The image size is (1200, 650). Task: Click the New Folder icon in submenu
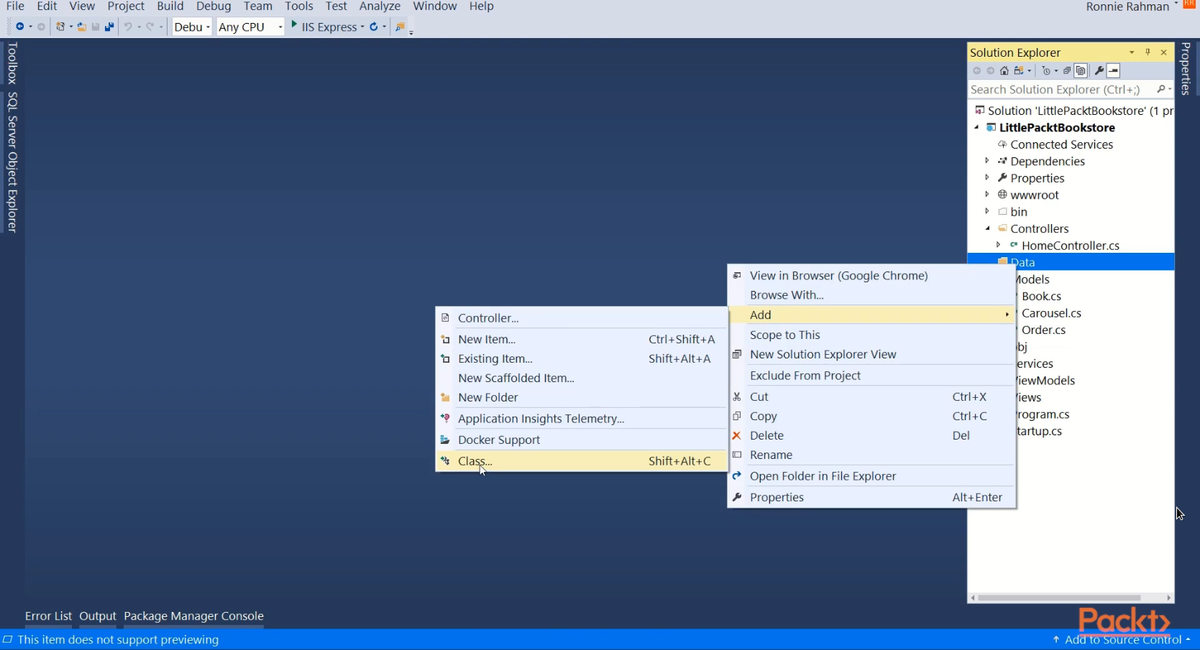(445, 398)
